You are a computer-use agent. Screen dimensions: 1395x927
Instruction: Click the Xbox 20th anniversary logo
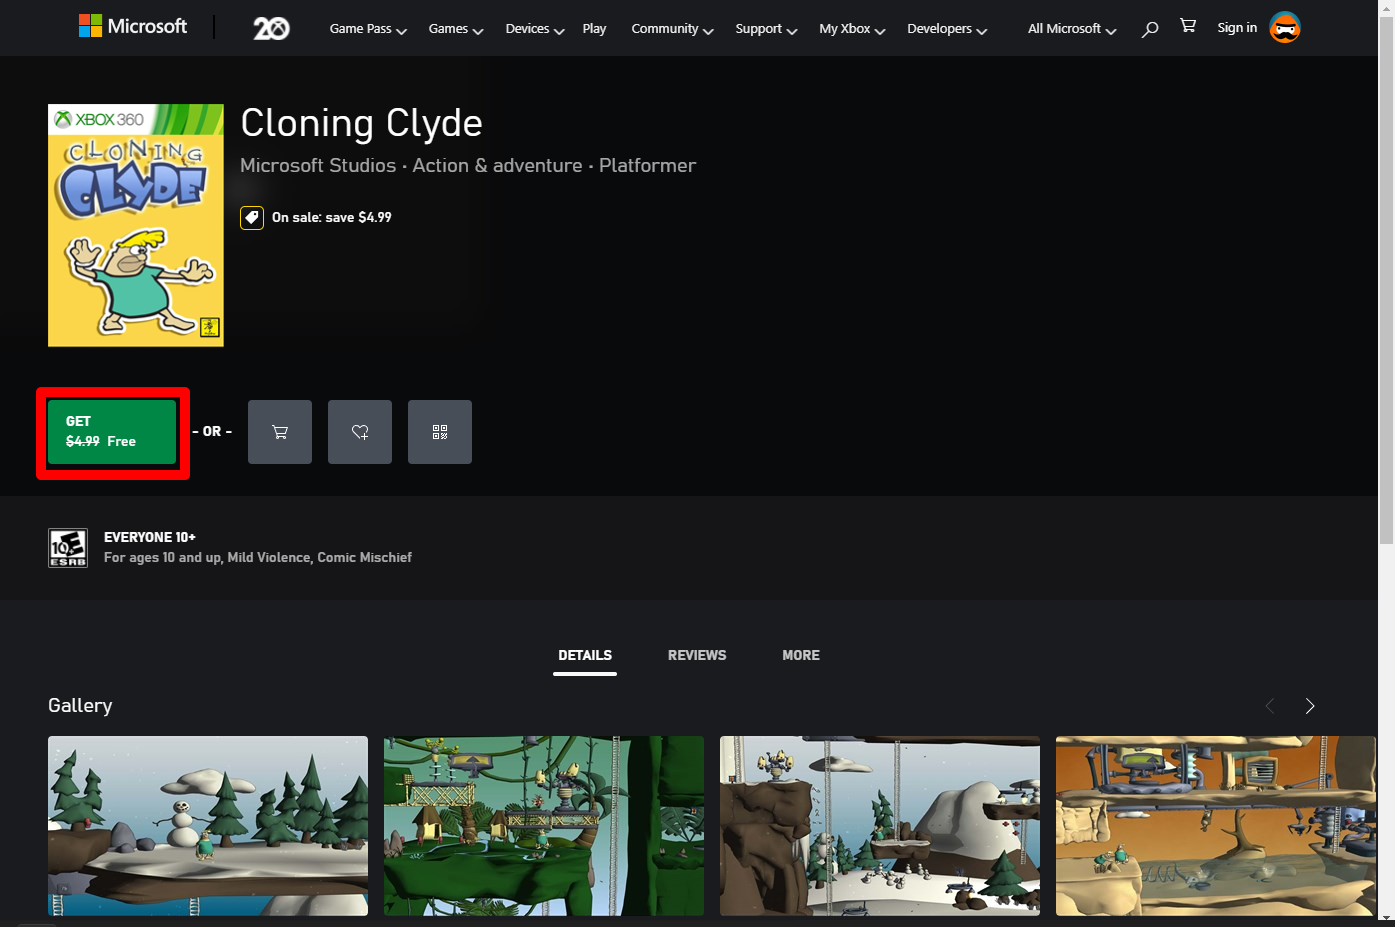pyautogui.click(x=271, y=28)
